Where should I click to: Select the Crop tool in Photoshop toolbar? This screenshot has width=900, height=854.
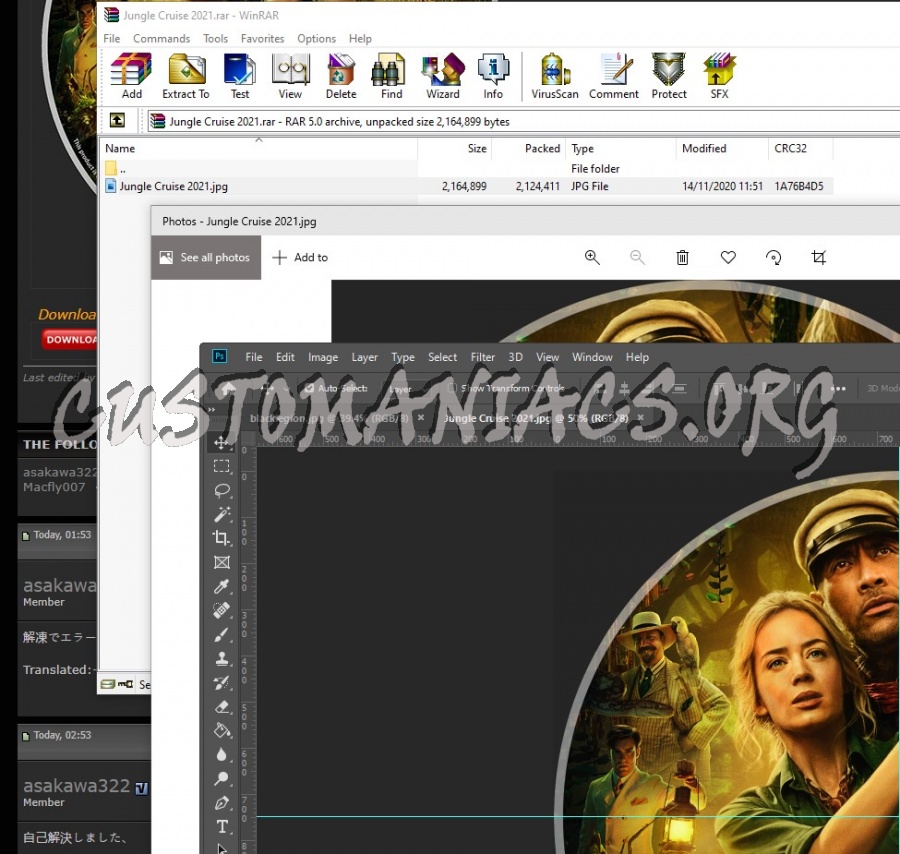click(222, 538)
